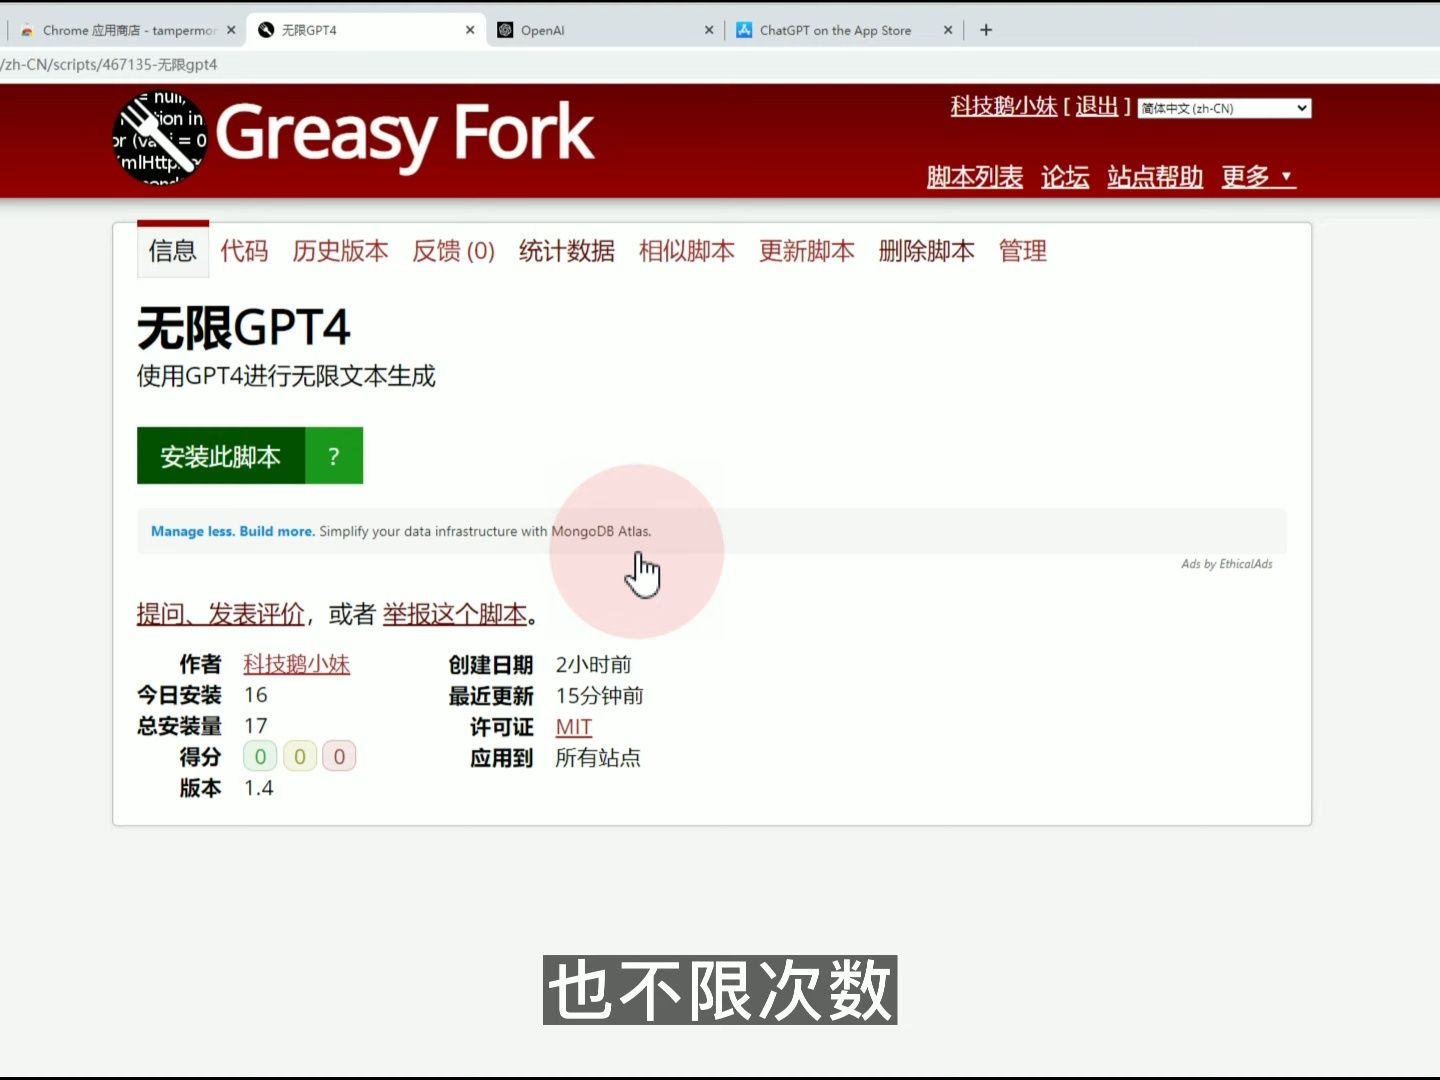Switch to the OpenAI browser tab
This screenshot has width=1440, height=1080.
[604, 30]
